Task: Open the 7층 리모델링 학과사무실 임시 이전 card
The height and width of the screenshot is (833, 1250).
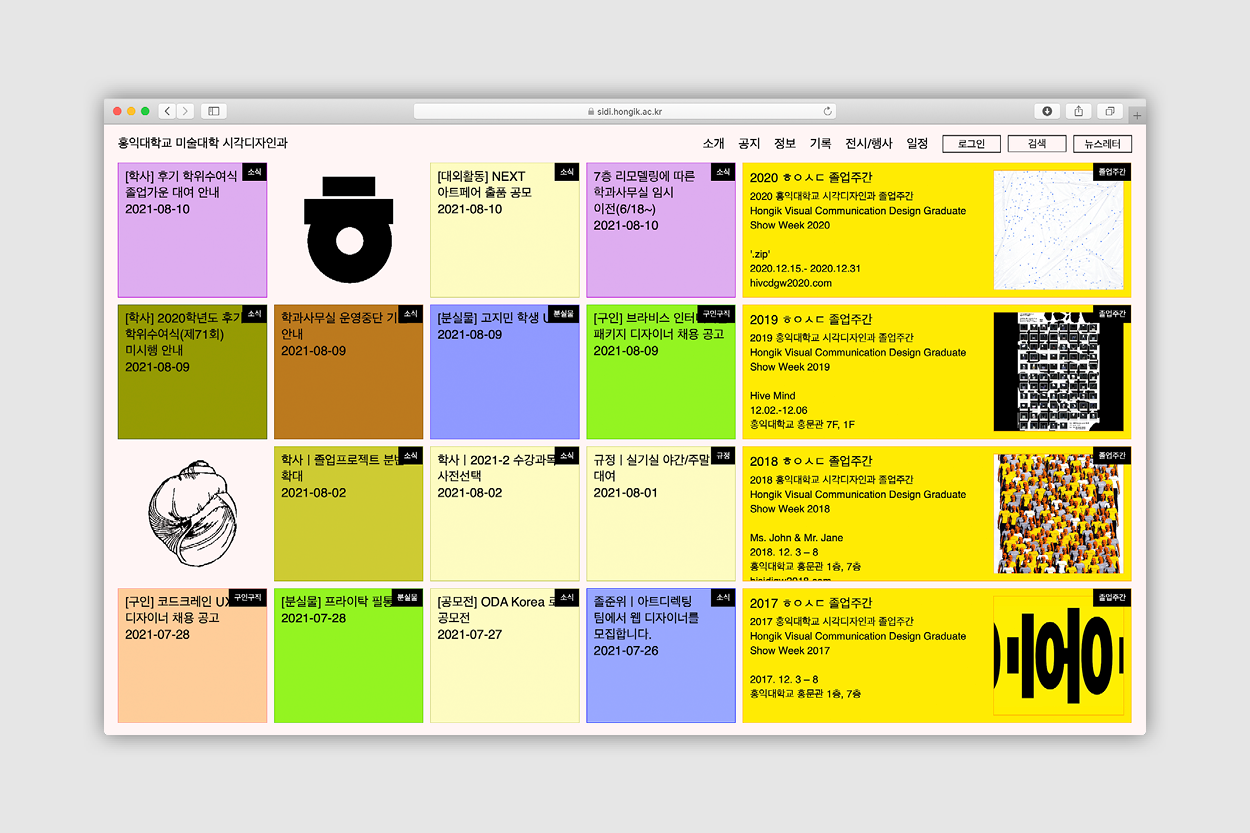Action: 660,230
